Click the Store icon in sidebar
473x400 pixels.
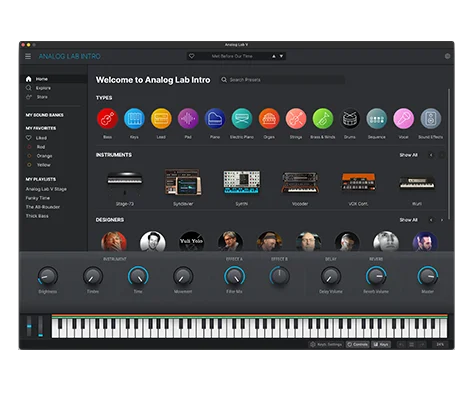click(x=29, y=97)
